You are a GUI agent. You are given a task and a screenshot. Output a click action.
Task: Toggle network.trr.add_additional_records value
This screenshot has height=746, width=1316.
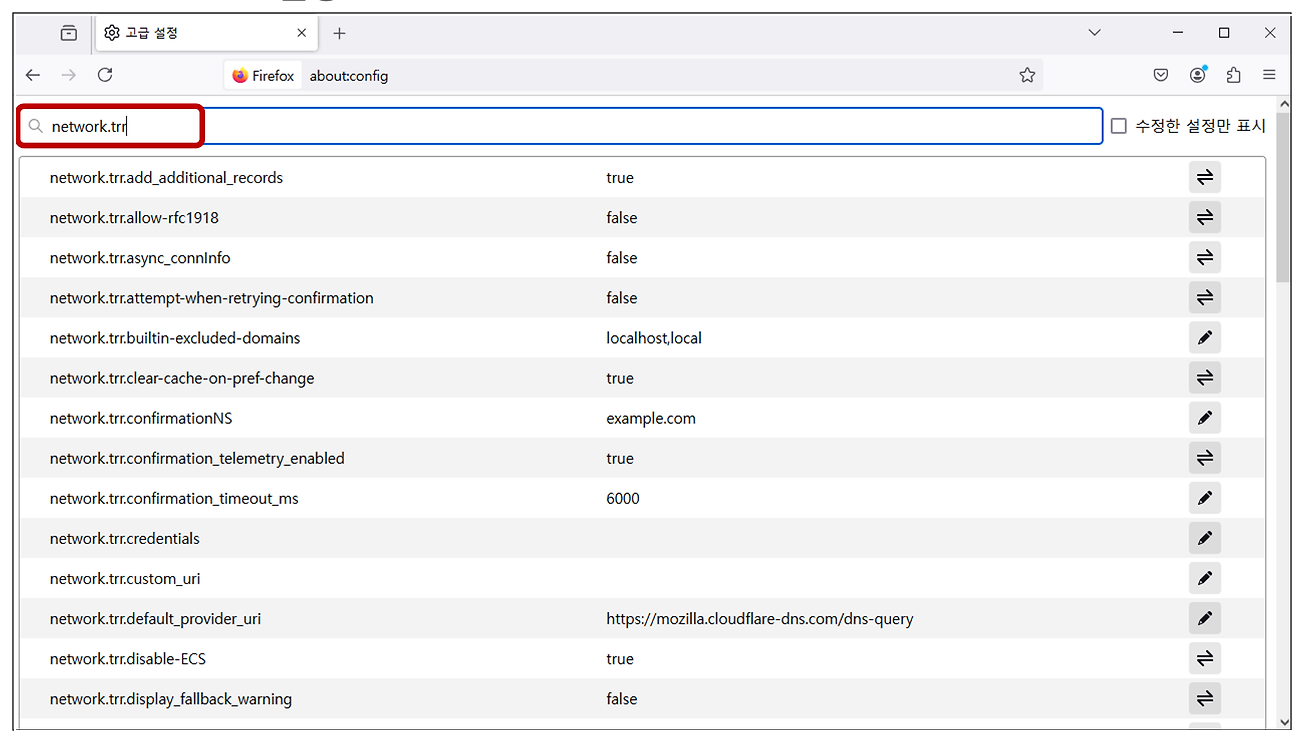point(1205,178)
